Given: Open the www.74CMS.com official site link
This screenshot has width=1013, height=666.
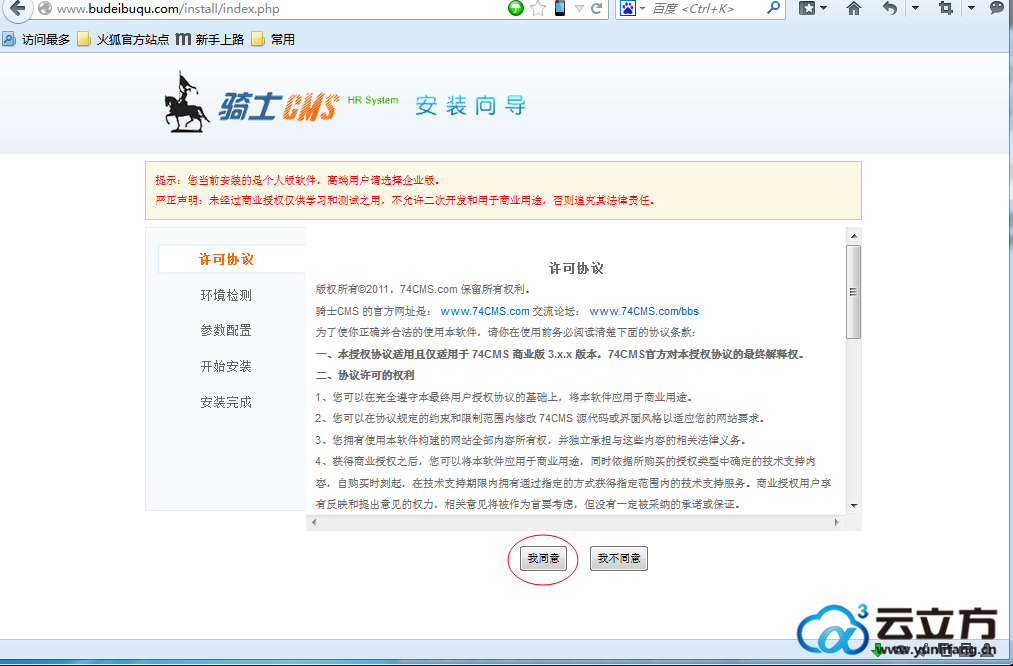Looking at the screenshot, I should [485, 311].
